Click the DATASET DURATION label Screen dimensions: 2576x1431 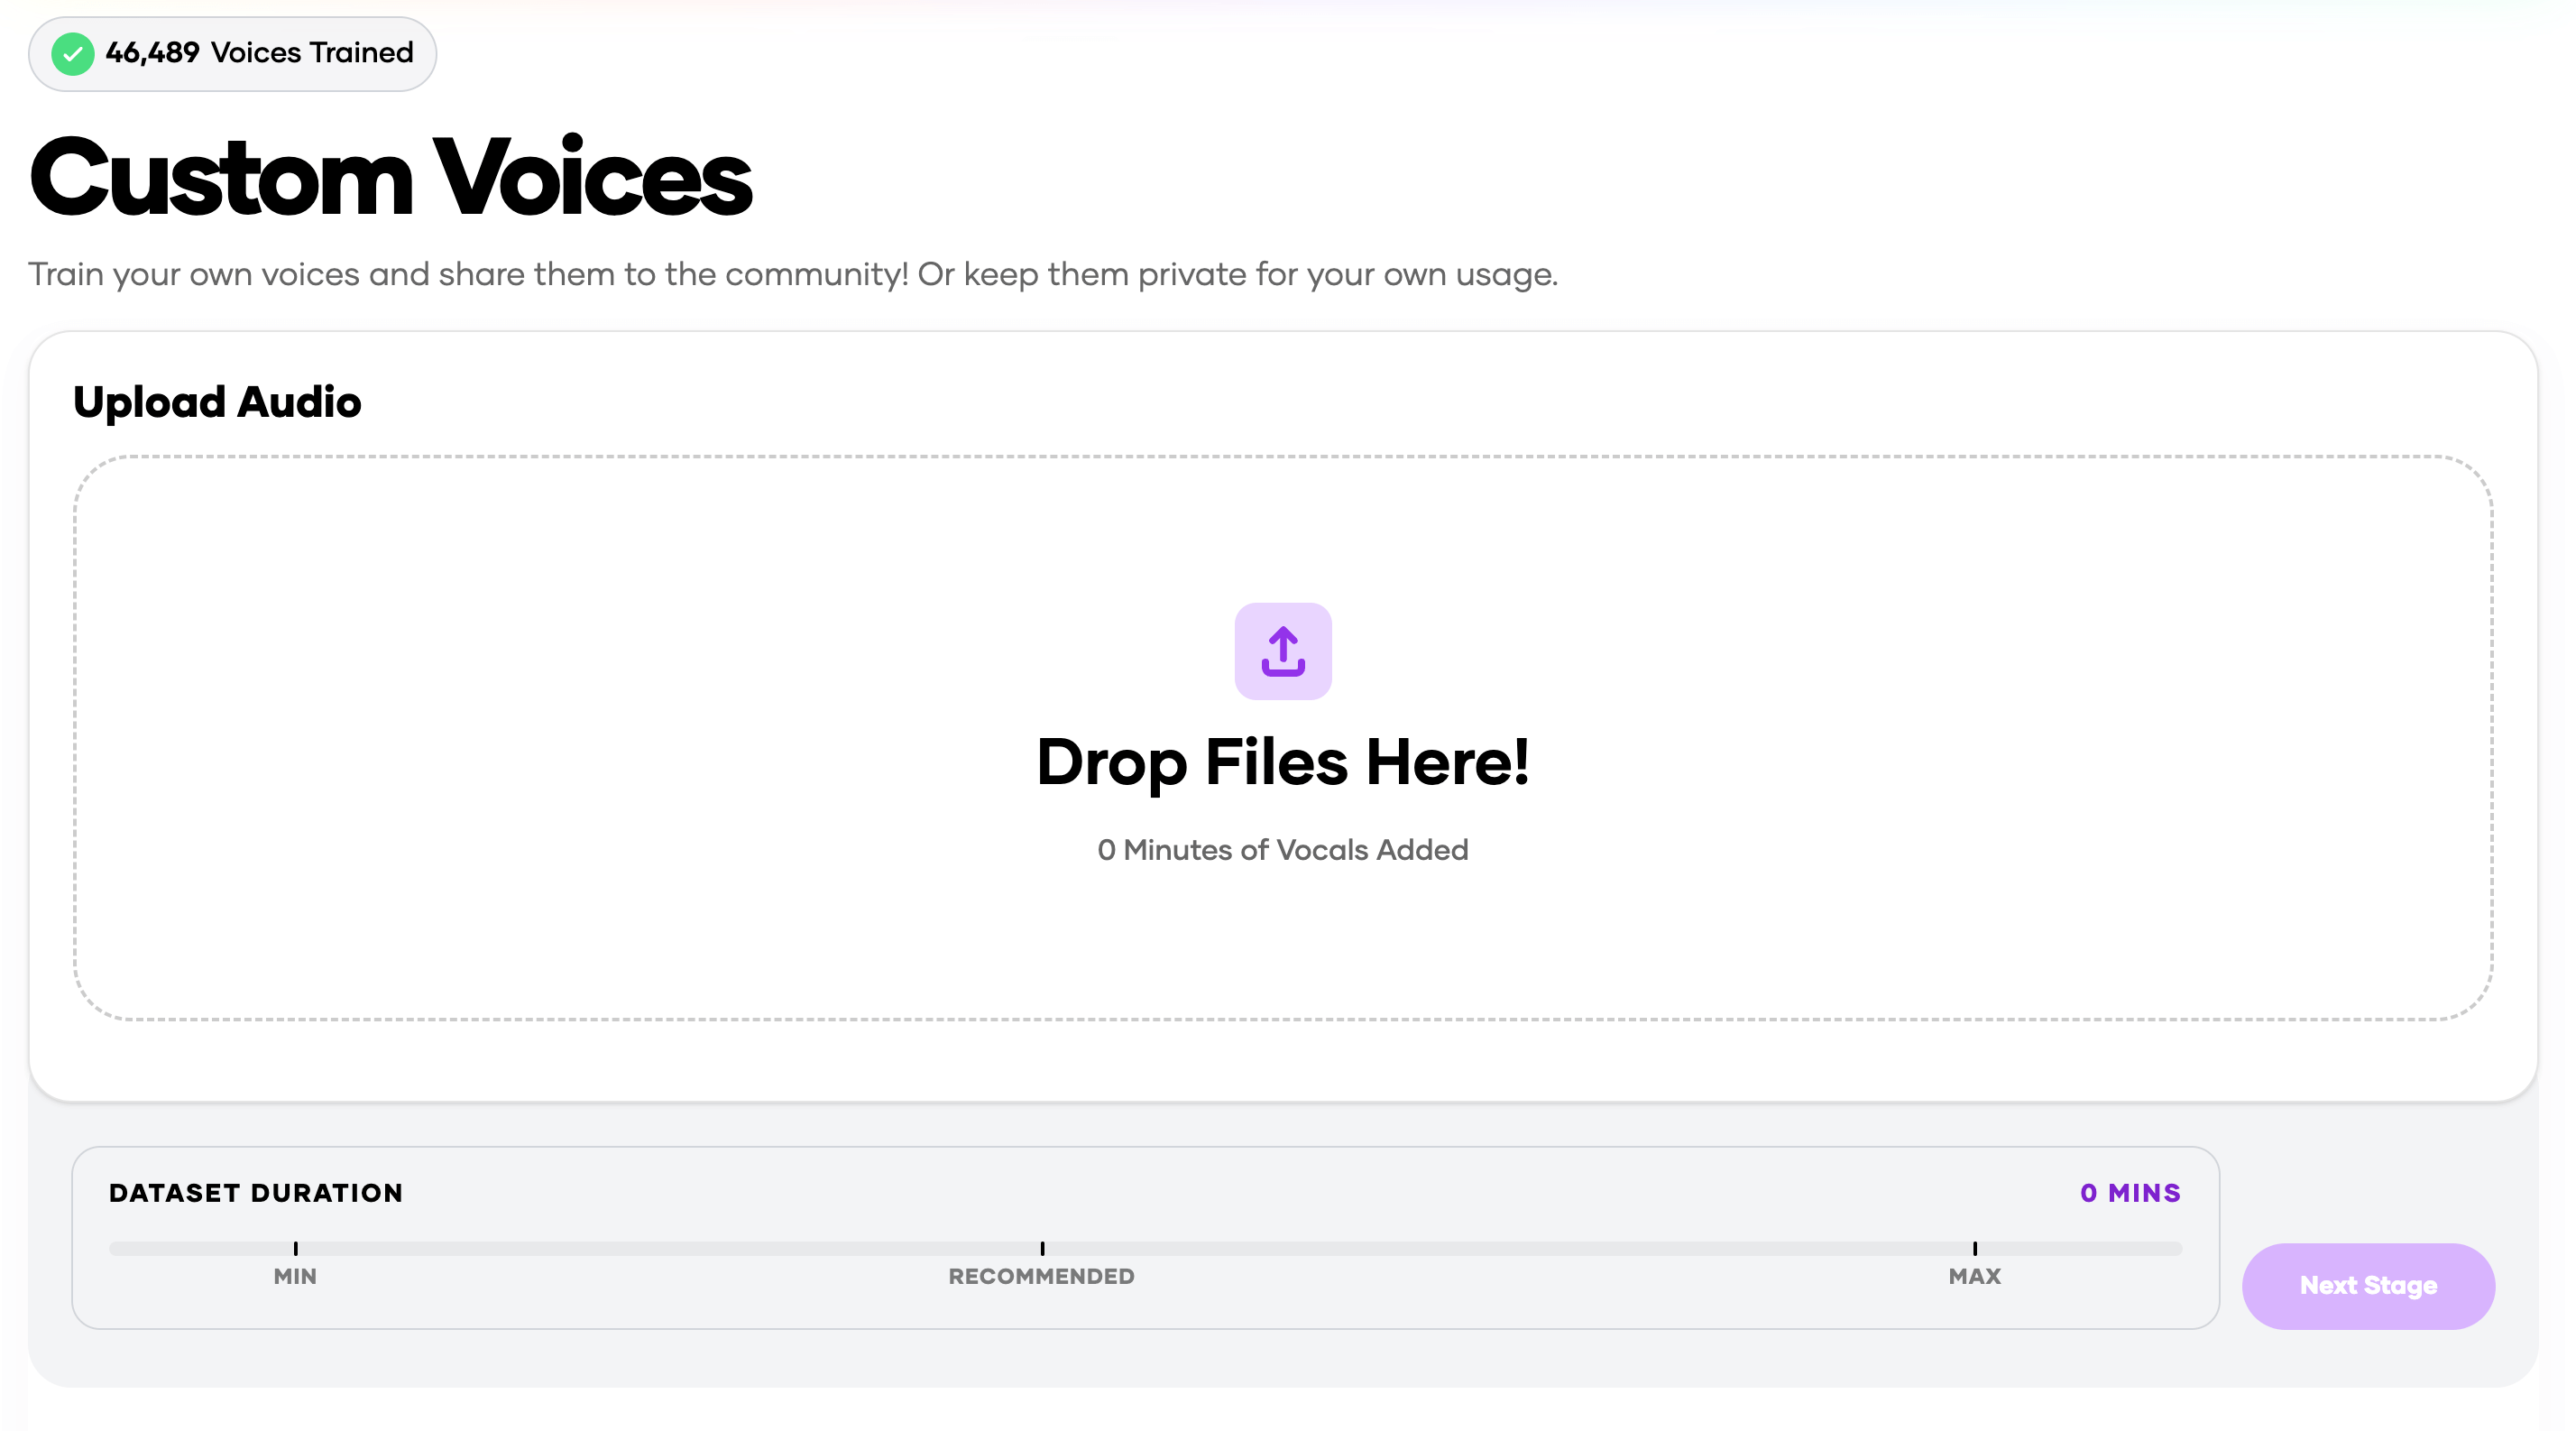(256, 1193)
